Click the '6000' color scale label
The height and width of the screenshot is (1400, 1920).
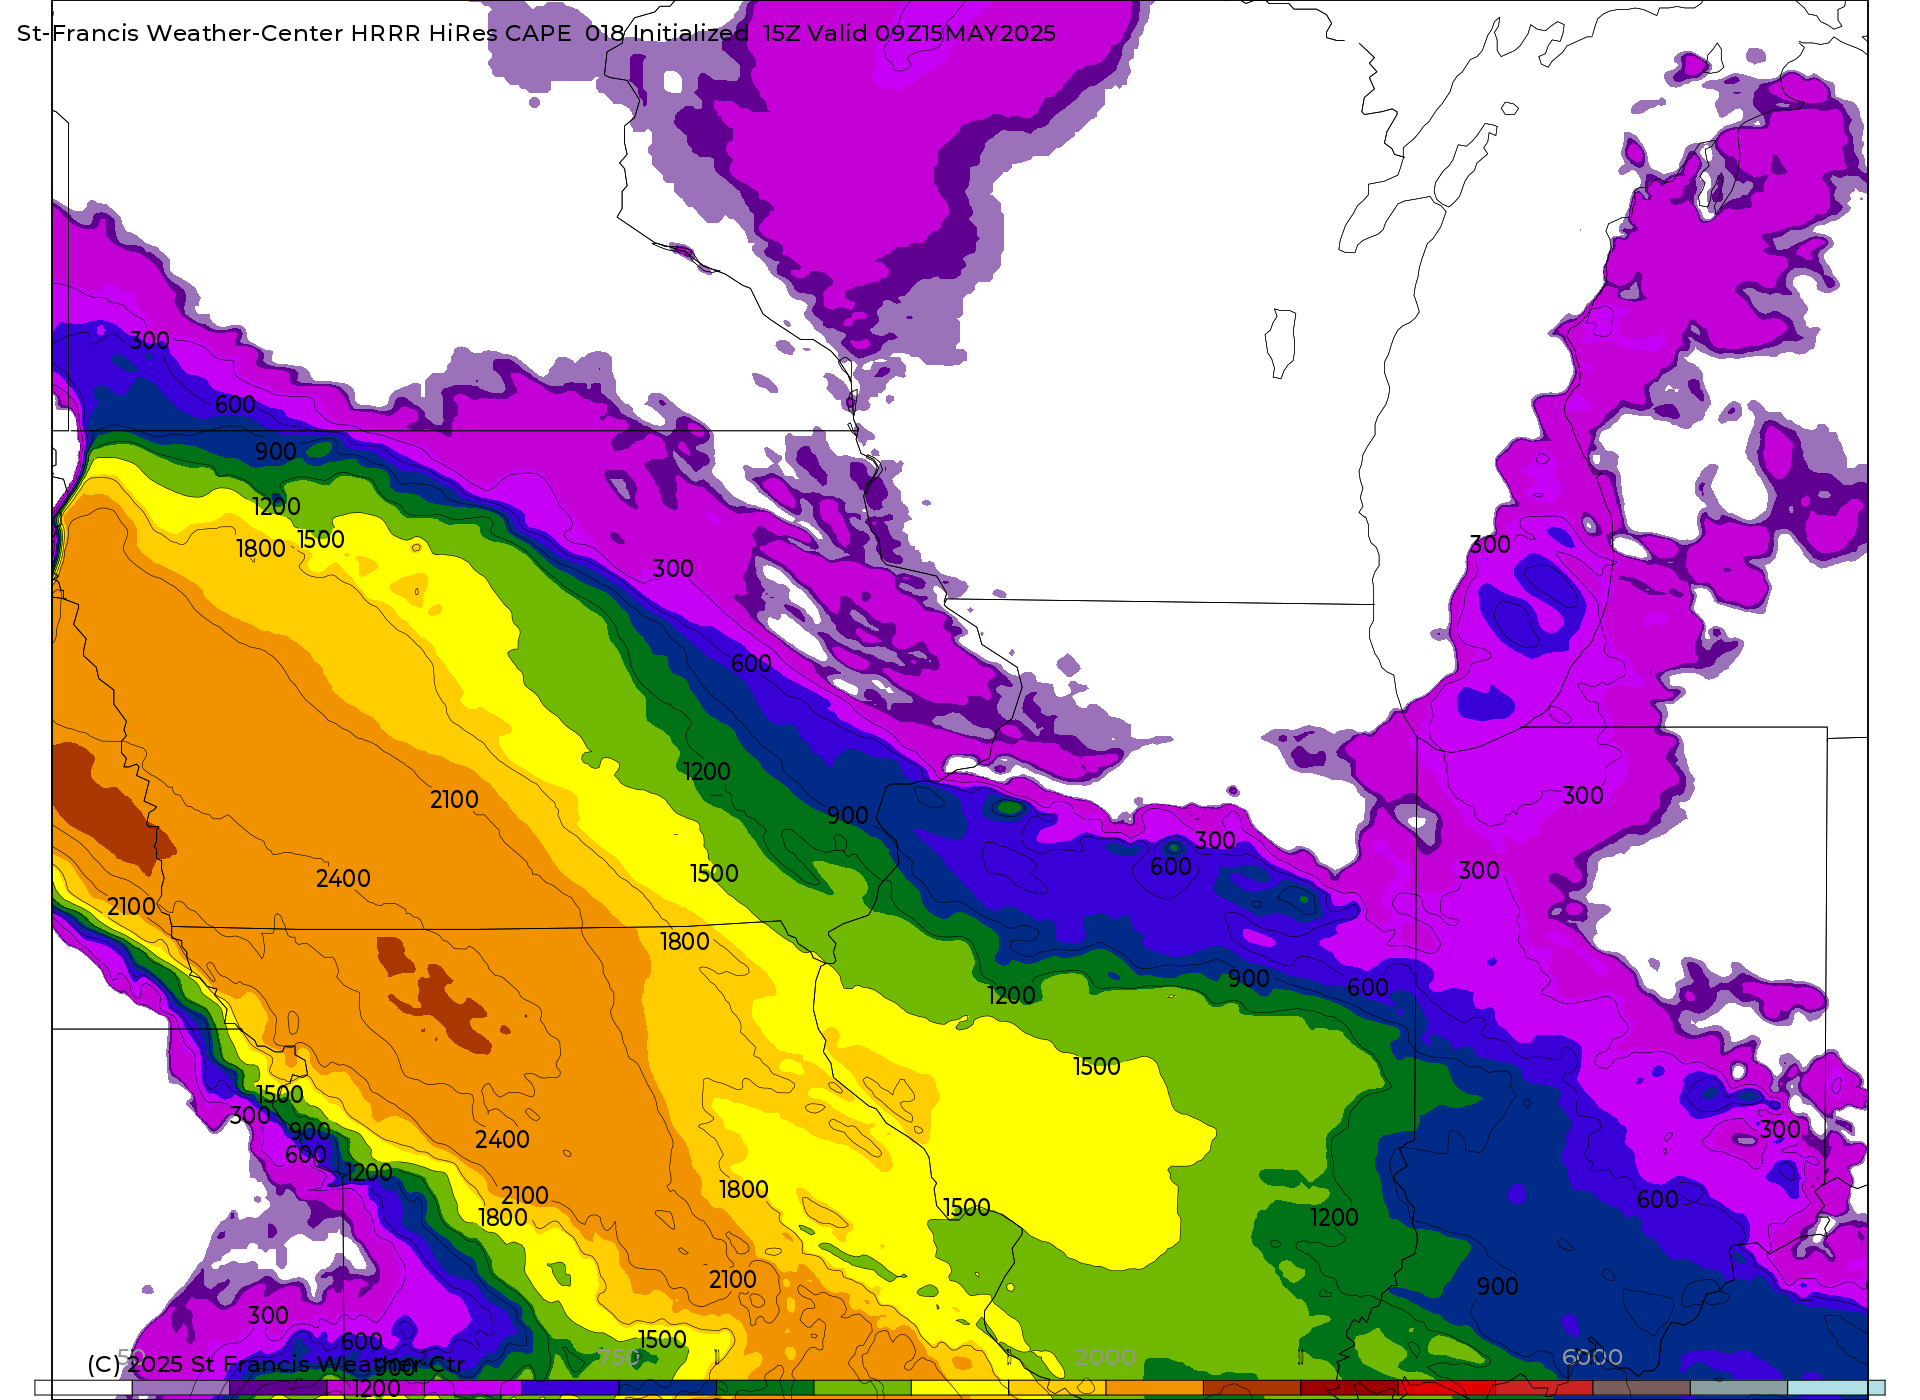(1592, 1357)
